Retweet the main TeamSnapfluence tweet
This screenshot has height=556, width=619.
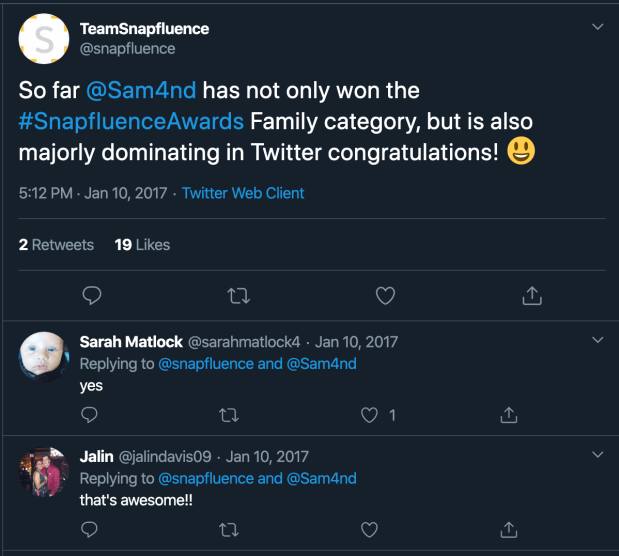[239, 295]
